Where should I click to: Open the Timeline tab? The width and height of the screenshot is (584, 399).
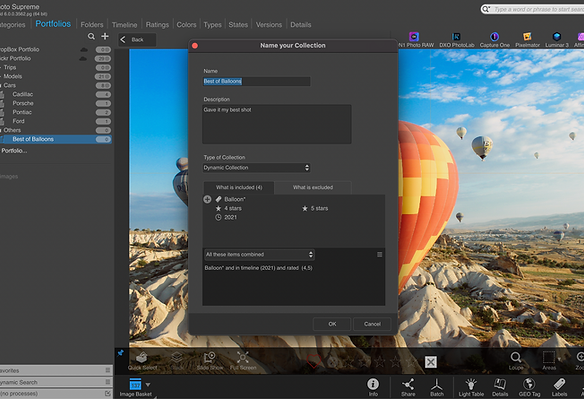coord(124,25)
